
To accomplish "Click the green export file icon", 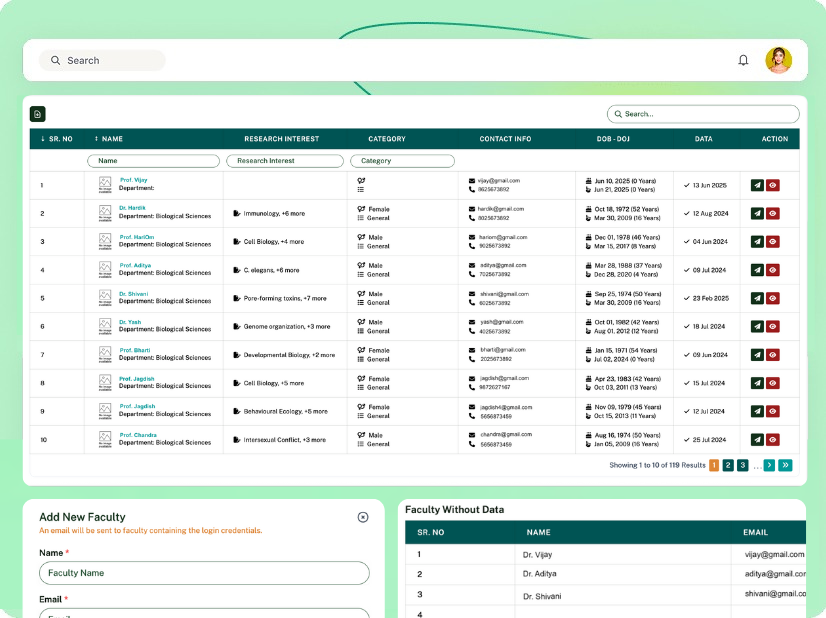I will point(38,114).
